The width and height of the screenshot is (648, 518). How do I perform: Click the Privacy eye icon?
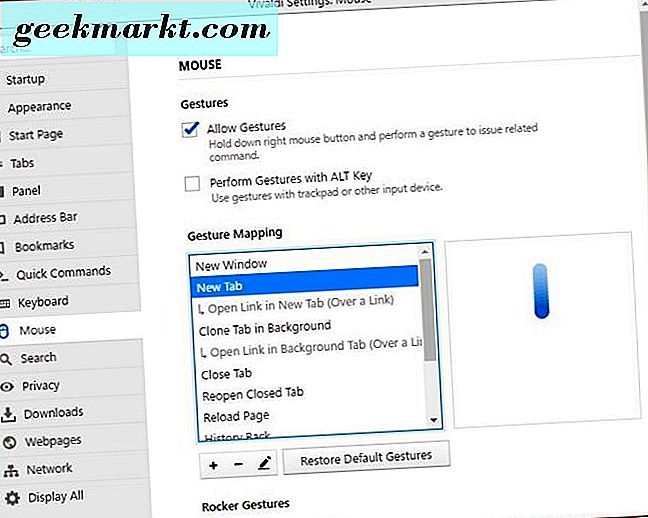pos(7,386)
